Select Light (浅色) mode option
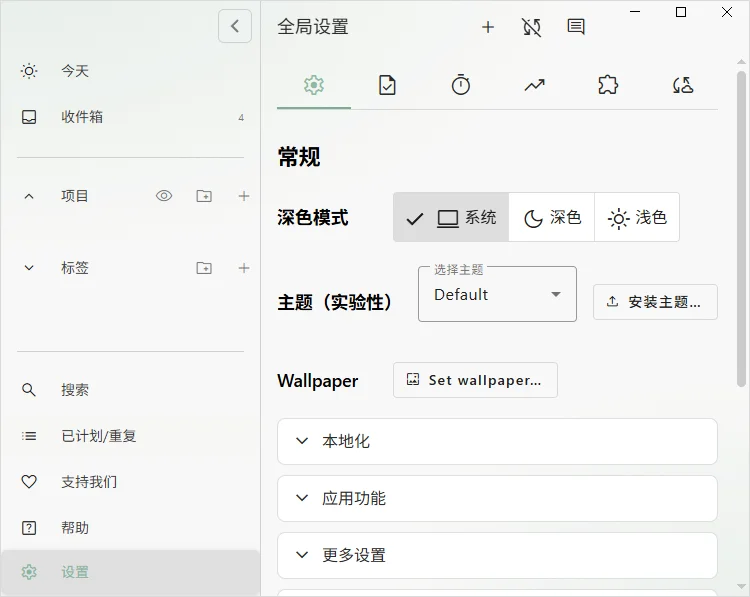Screen dimensions: 750x597 (637, 218)
